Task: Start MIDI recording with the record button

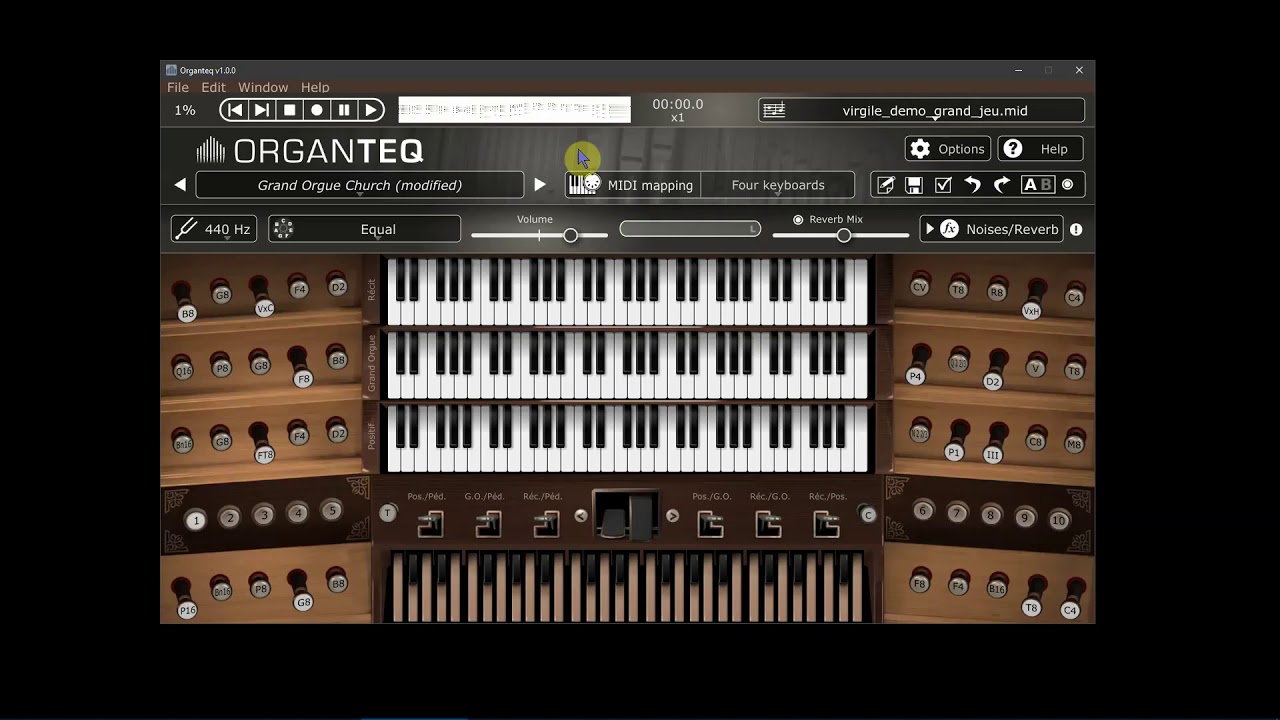Action: coord(316,110)
